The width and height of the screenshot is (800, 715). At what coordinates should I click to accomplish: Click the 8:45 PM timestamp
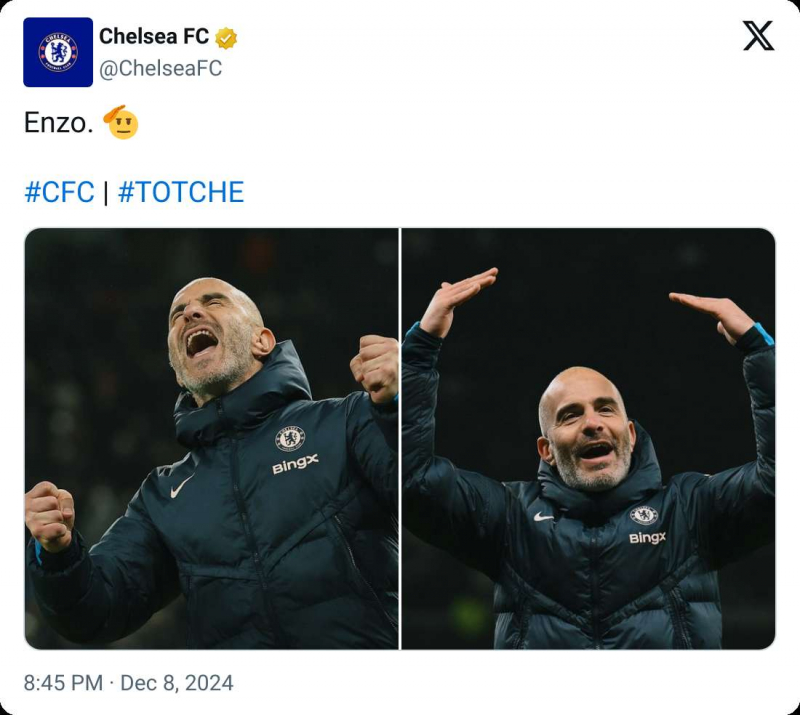(x=63, y=683)
